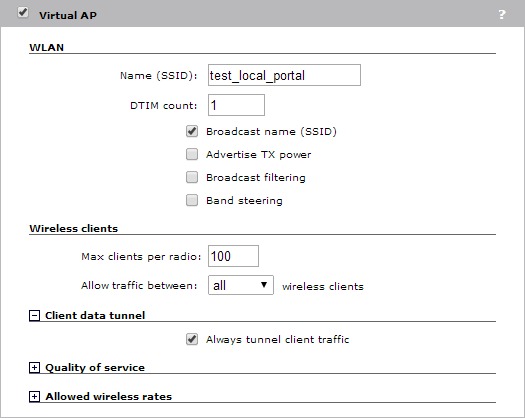Viewport: 525px width, 418px height.
Task: Click the 'Broadcast filtering' label
Action: click(256, 177)
